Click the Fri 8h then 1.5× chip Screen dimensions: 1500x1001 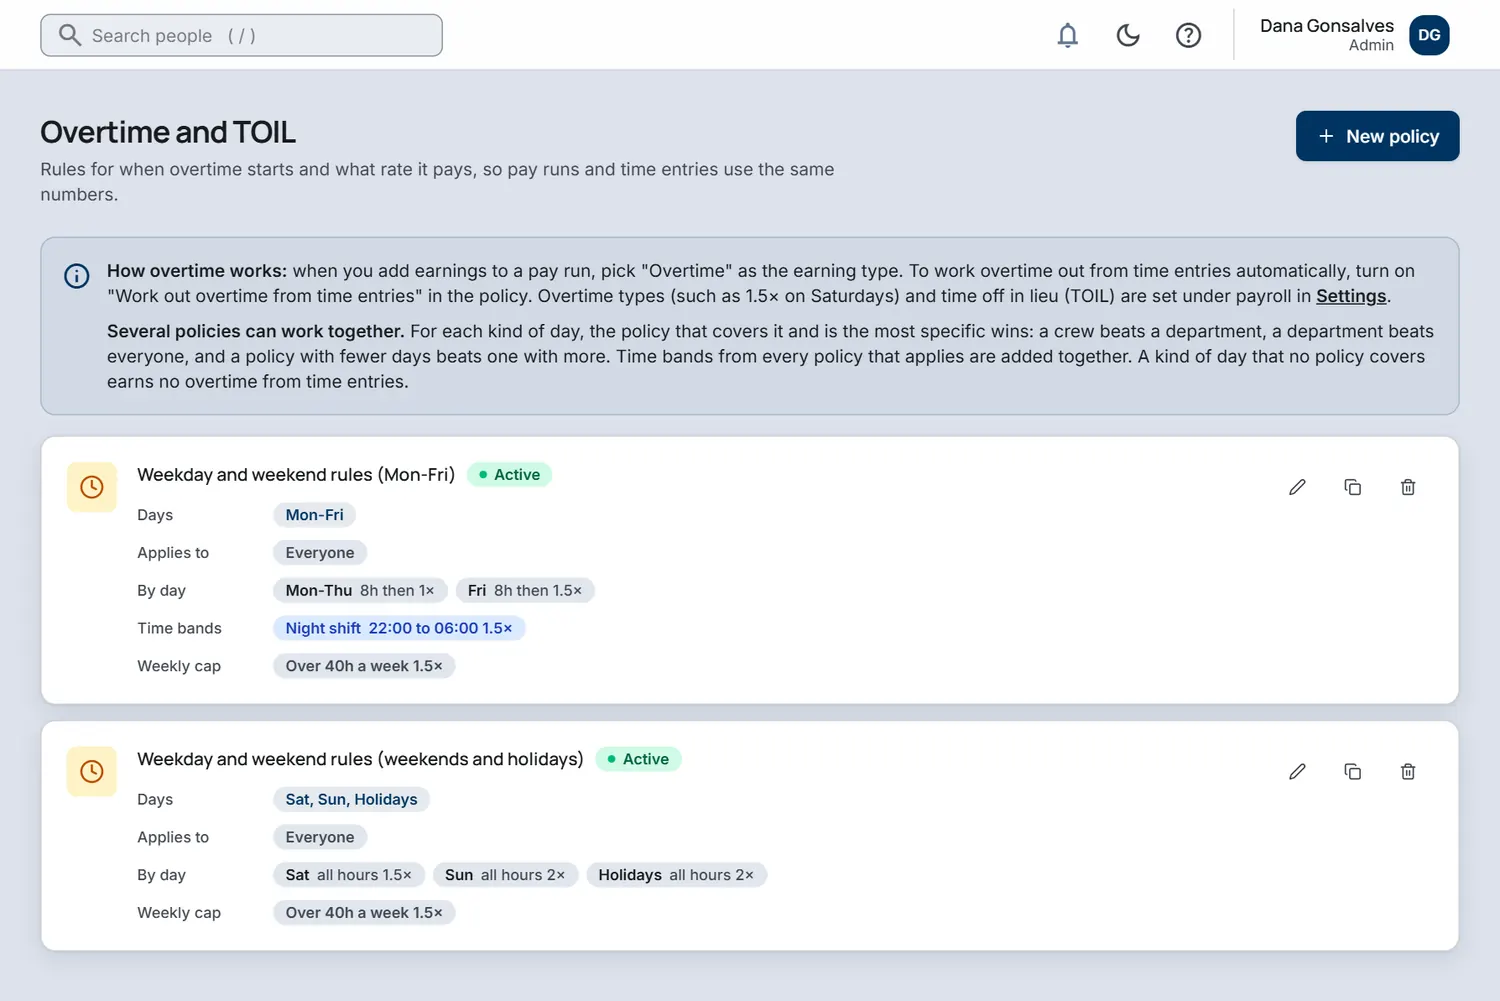click(525, 591)
